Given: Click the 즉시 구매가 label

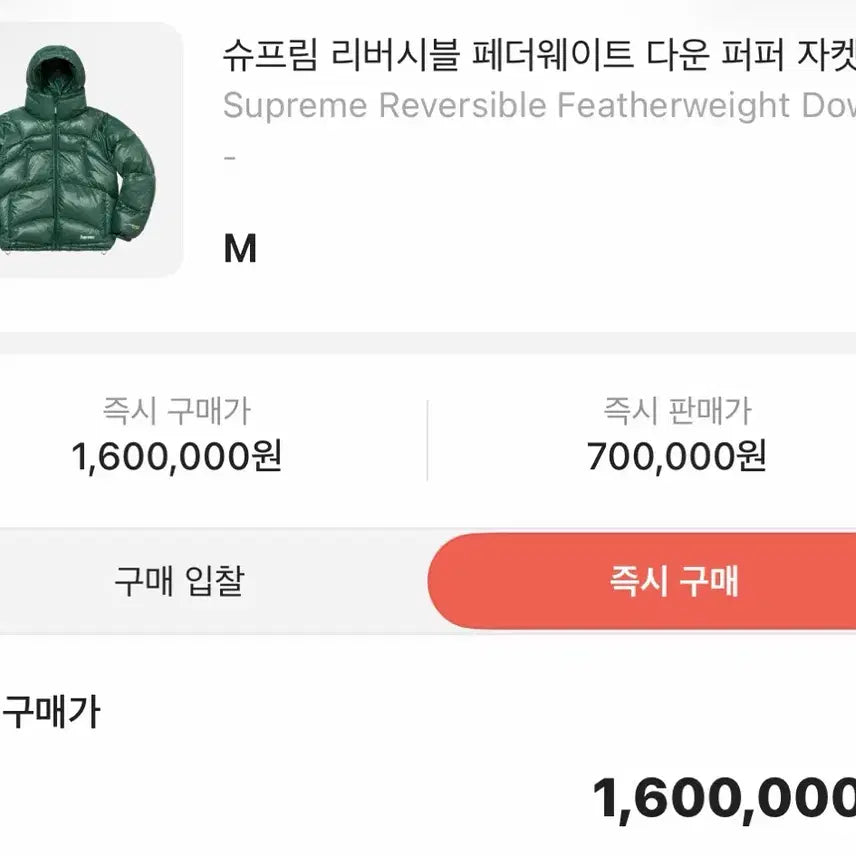Looking at the screenshot, I should 176,411.
